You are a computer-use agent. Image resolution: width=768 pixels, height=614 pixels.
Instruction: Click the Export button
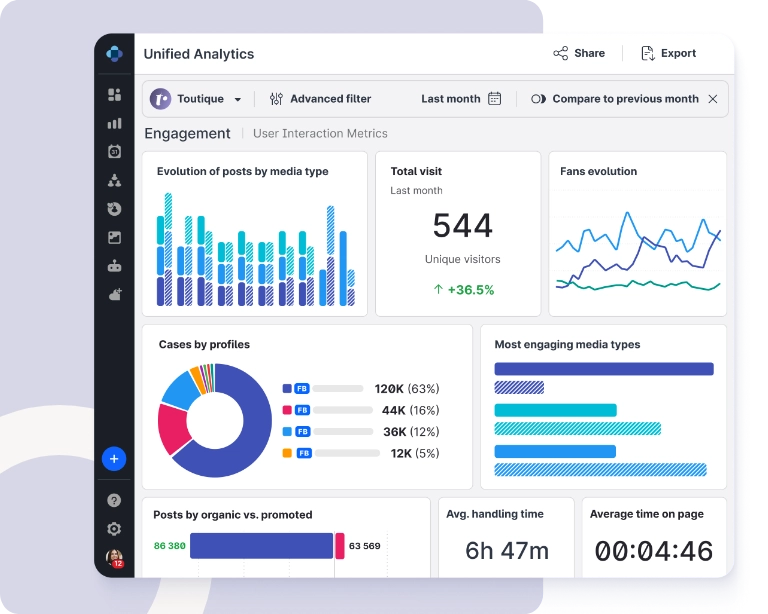pyautogui.click(x=668, y=53)
